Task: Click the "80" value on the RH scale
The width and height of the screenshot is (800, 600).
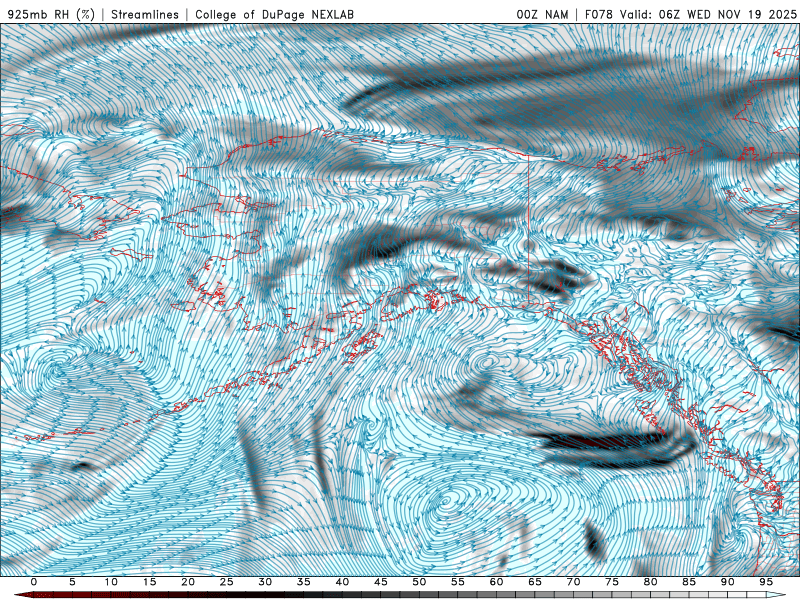Action: click(650, 582)
